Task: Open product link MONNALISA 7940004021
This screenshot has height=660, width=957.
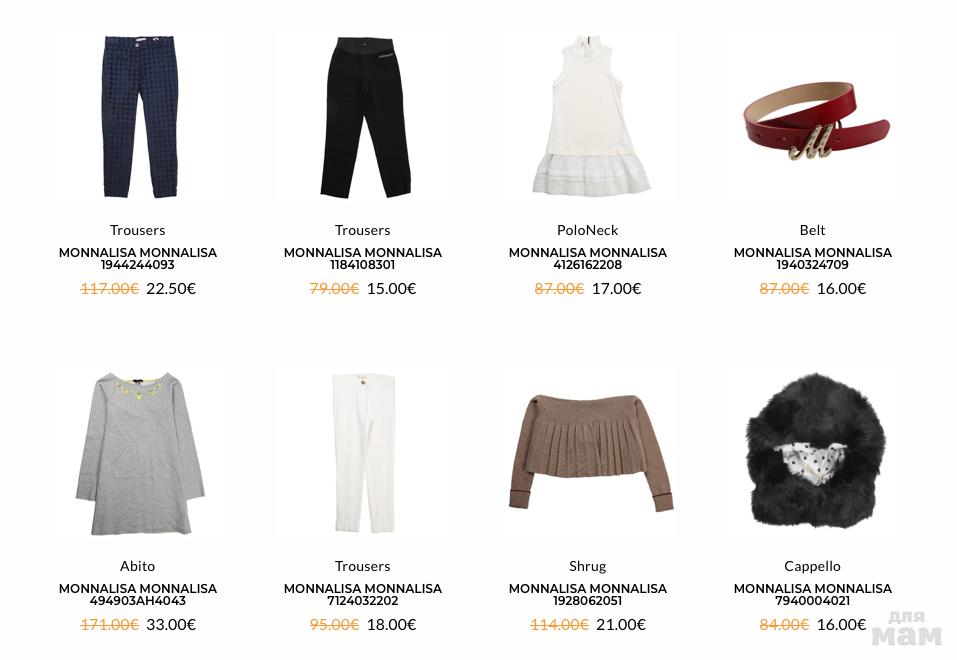Action: pyautogui.click(x=812, y=595)
